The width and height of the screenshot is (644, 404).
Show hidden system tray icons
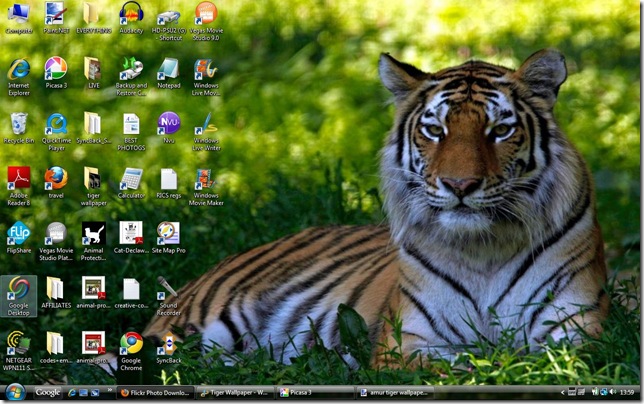pos(563,393)
